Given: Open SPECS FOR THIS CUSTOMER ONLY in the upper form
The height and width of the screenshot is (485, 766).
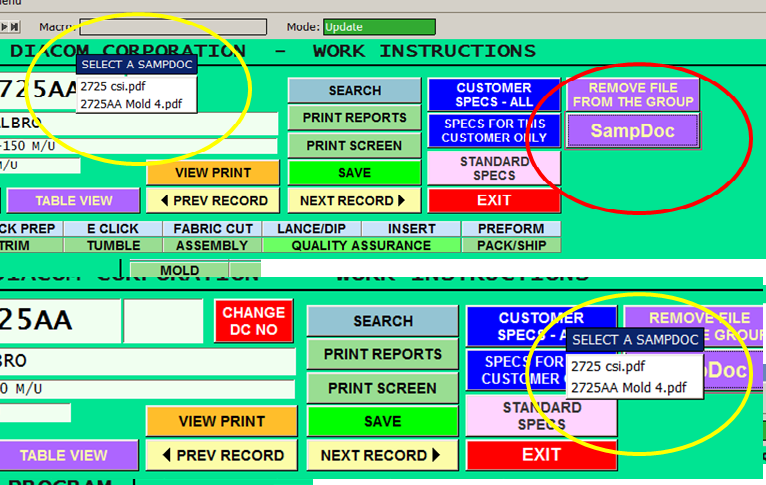Looking at the screenshot, I should [x=494, y=130].
